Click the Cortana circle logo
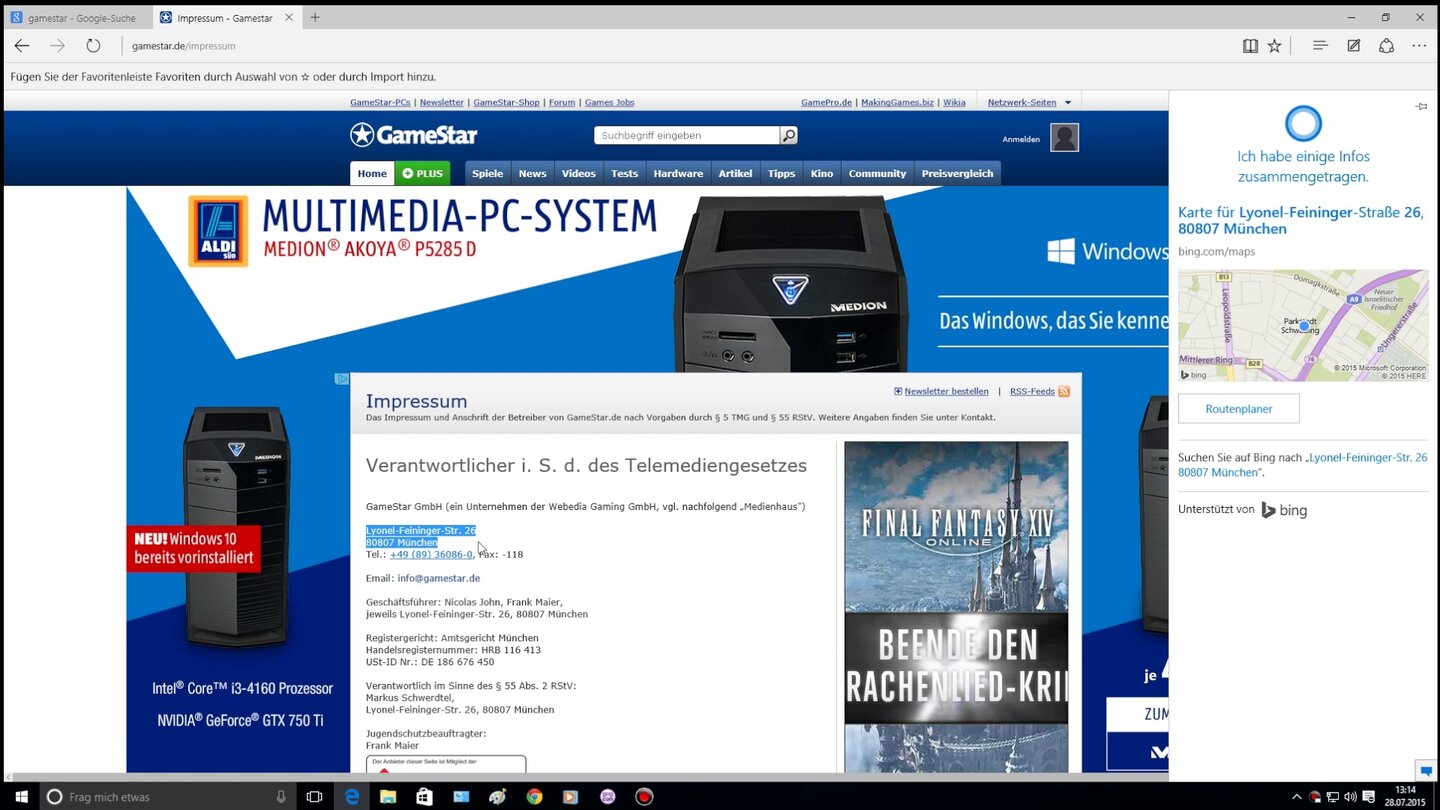This screenshot has height=810, width=1440. coord(1303,124)
